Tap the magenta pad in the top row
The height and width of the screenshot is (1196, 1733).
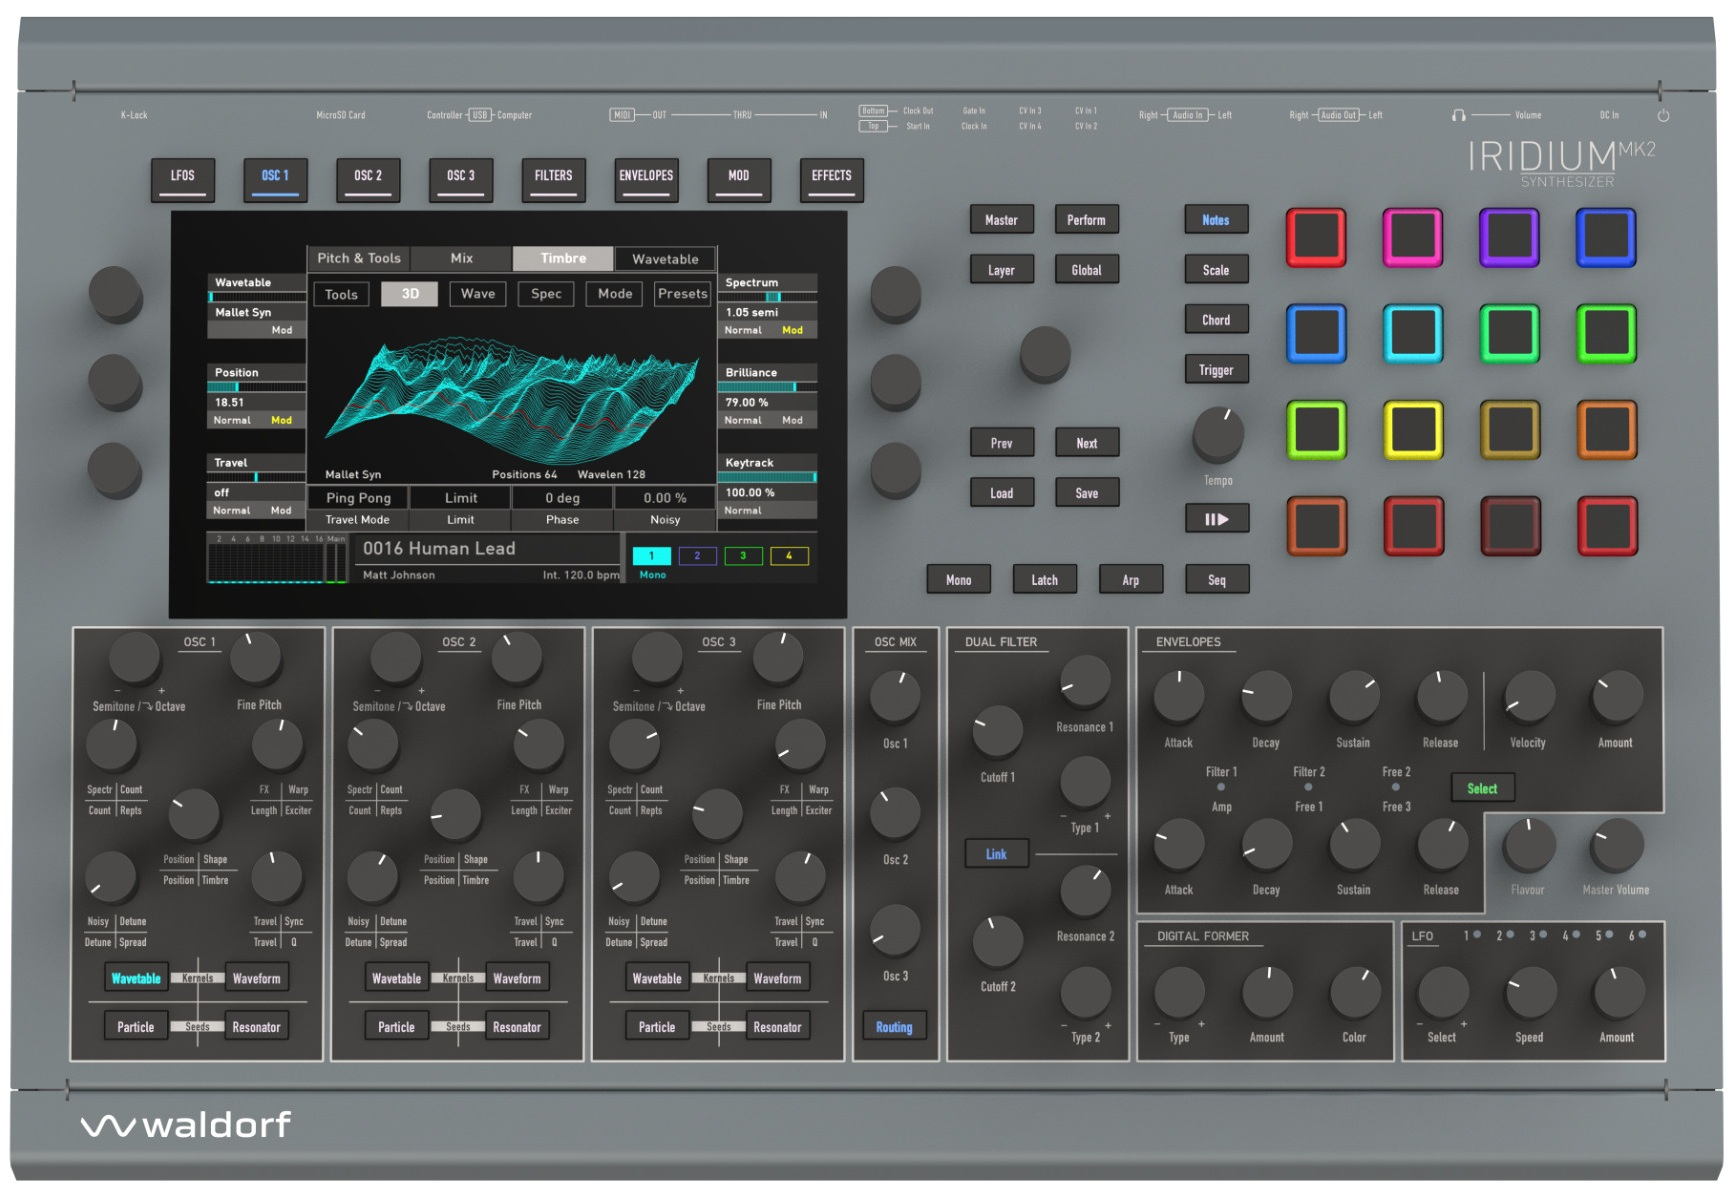click(1412, 238)
